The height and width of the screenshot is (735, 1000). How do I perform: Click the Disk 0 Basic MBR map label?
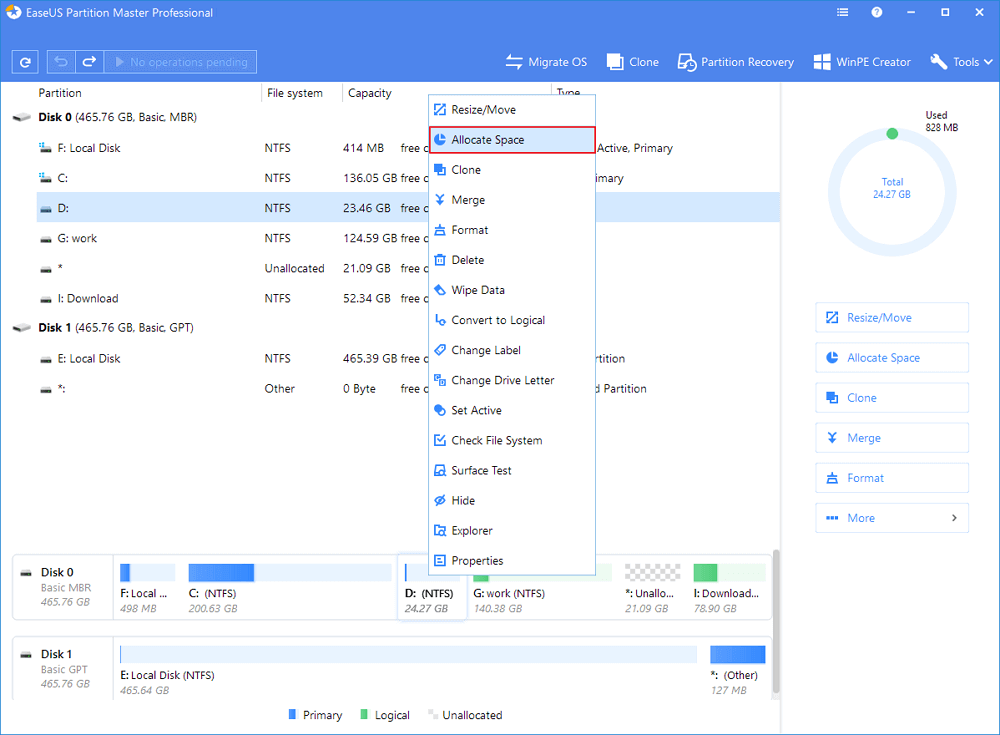point(62,587)
